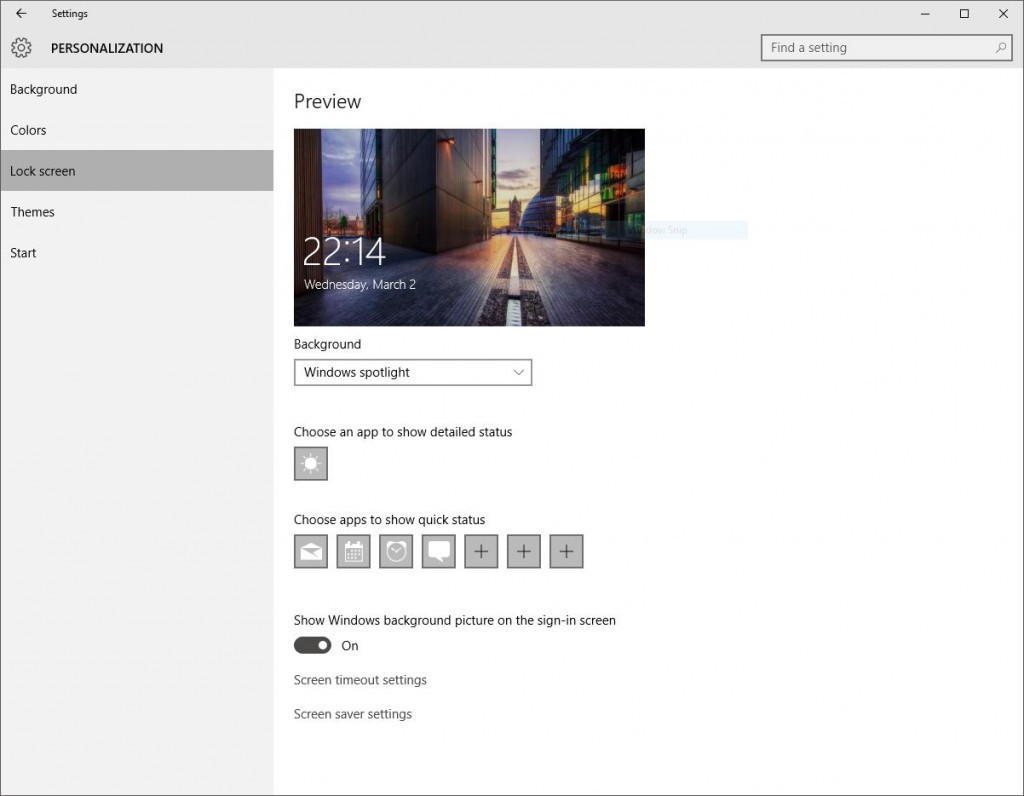Screen dimensions: 1024x796
Task: Click the Find a setting search box
Action: pos(886,48)
